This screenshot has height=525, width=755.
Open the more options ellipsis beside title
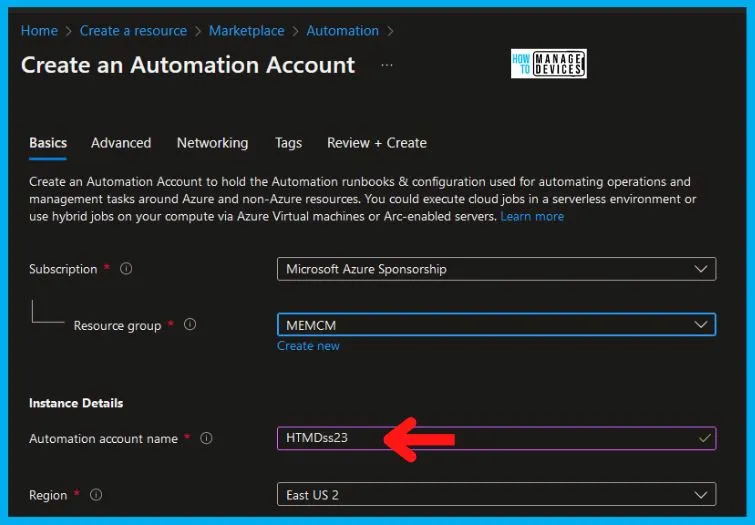click(387, 65)
